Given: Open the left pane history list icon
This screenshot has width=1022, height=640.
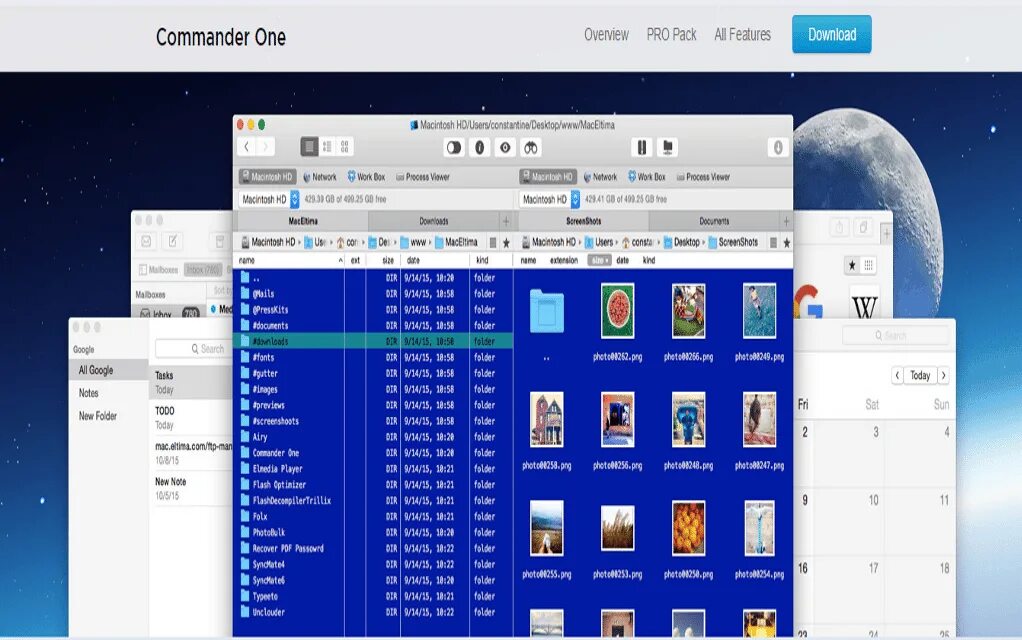Looking at the screenshot, I should pos(493,242).
